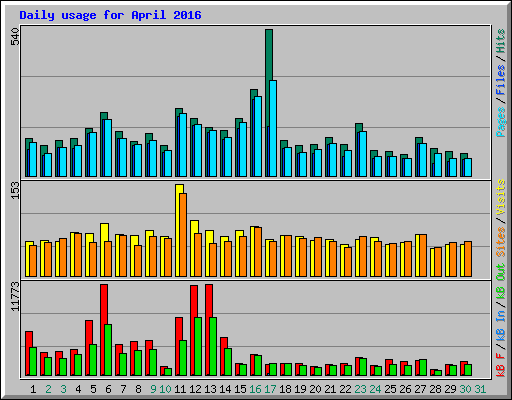Click the green kB Out bar for day 13

(x=213, y=347)
